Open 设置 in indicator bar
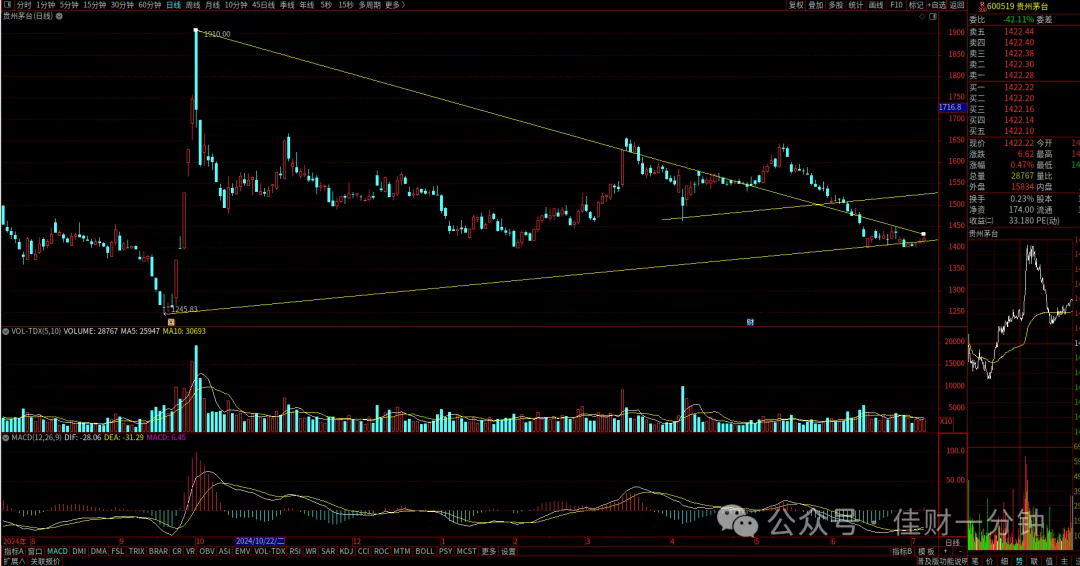This screenshot has height=566, width=1080. pos(508,552)
